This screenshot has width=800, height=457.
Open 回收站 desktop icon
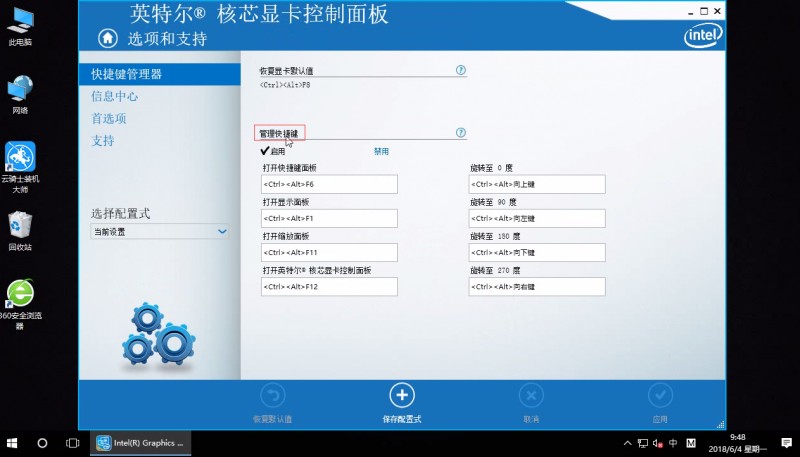click(x=20, y=231)
